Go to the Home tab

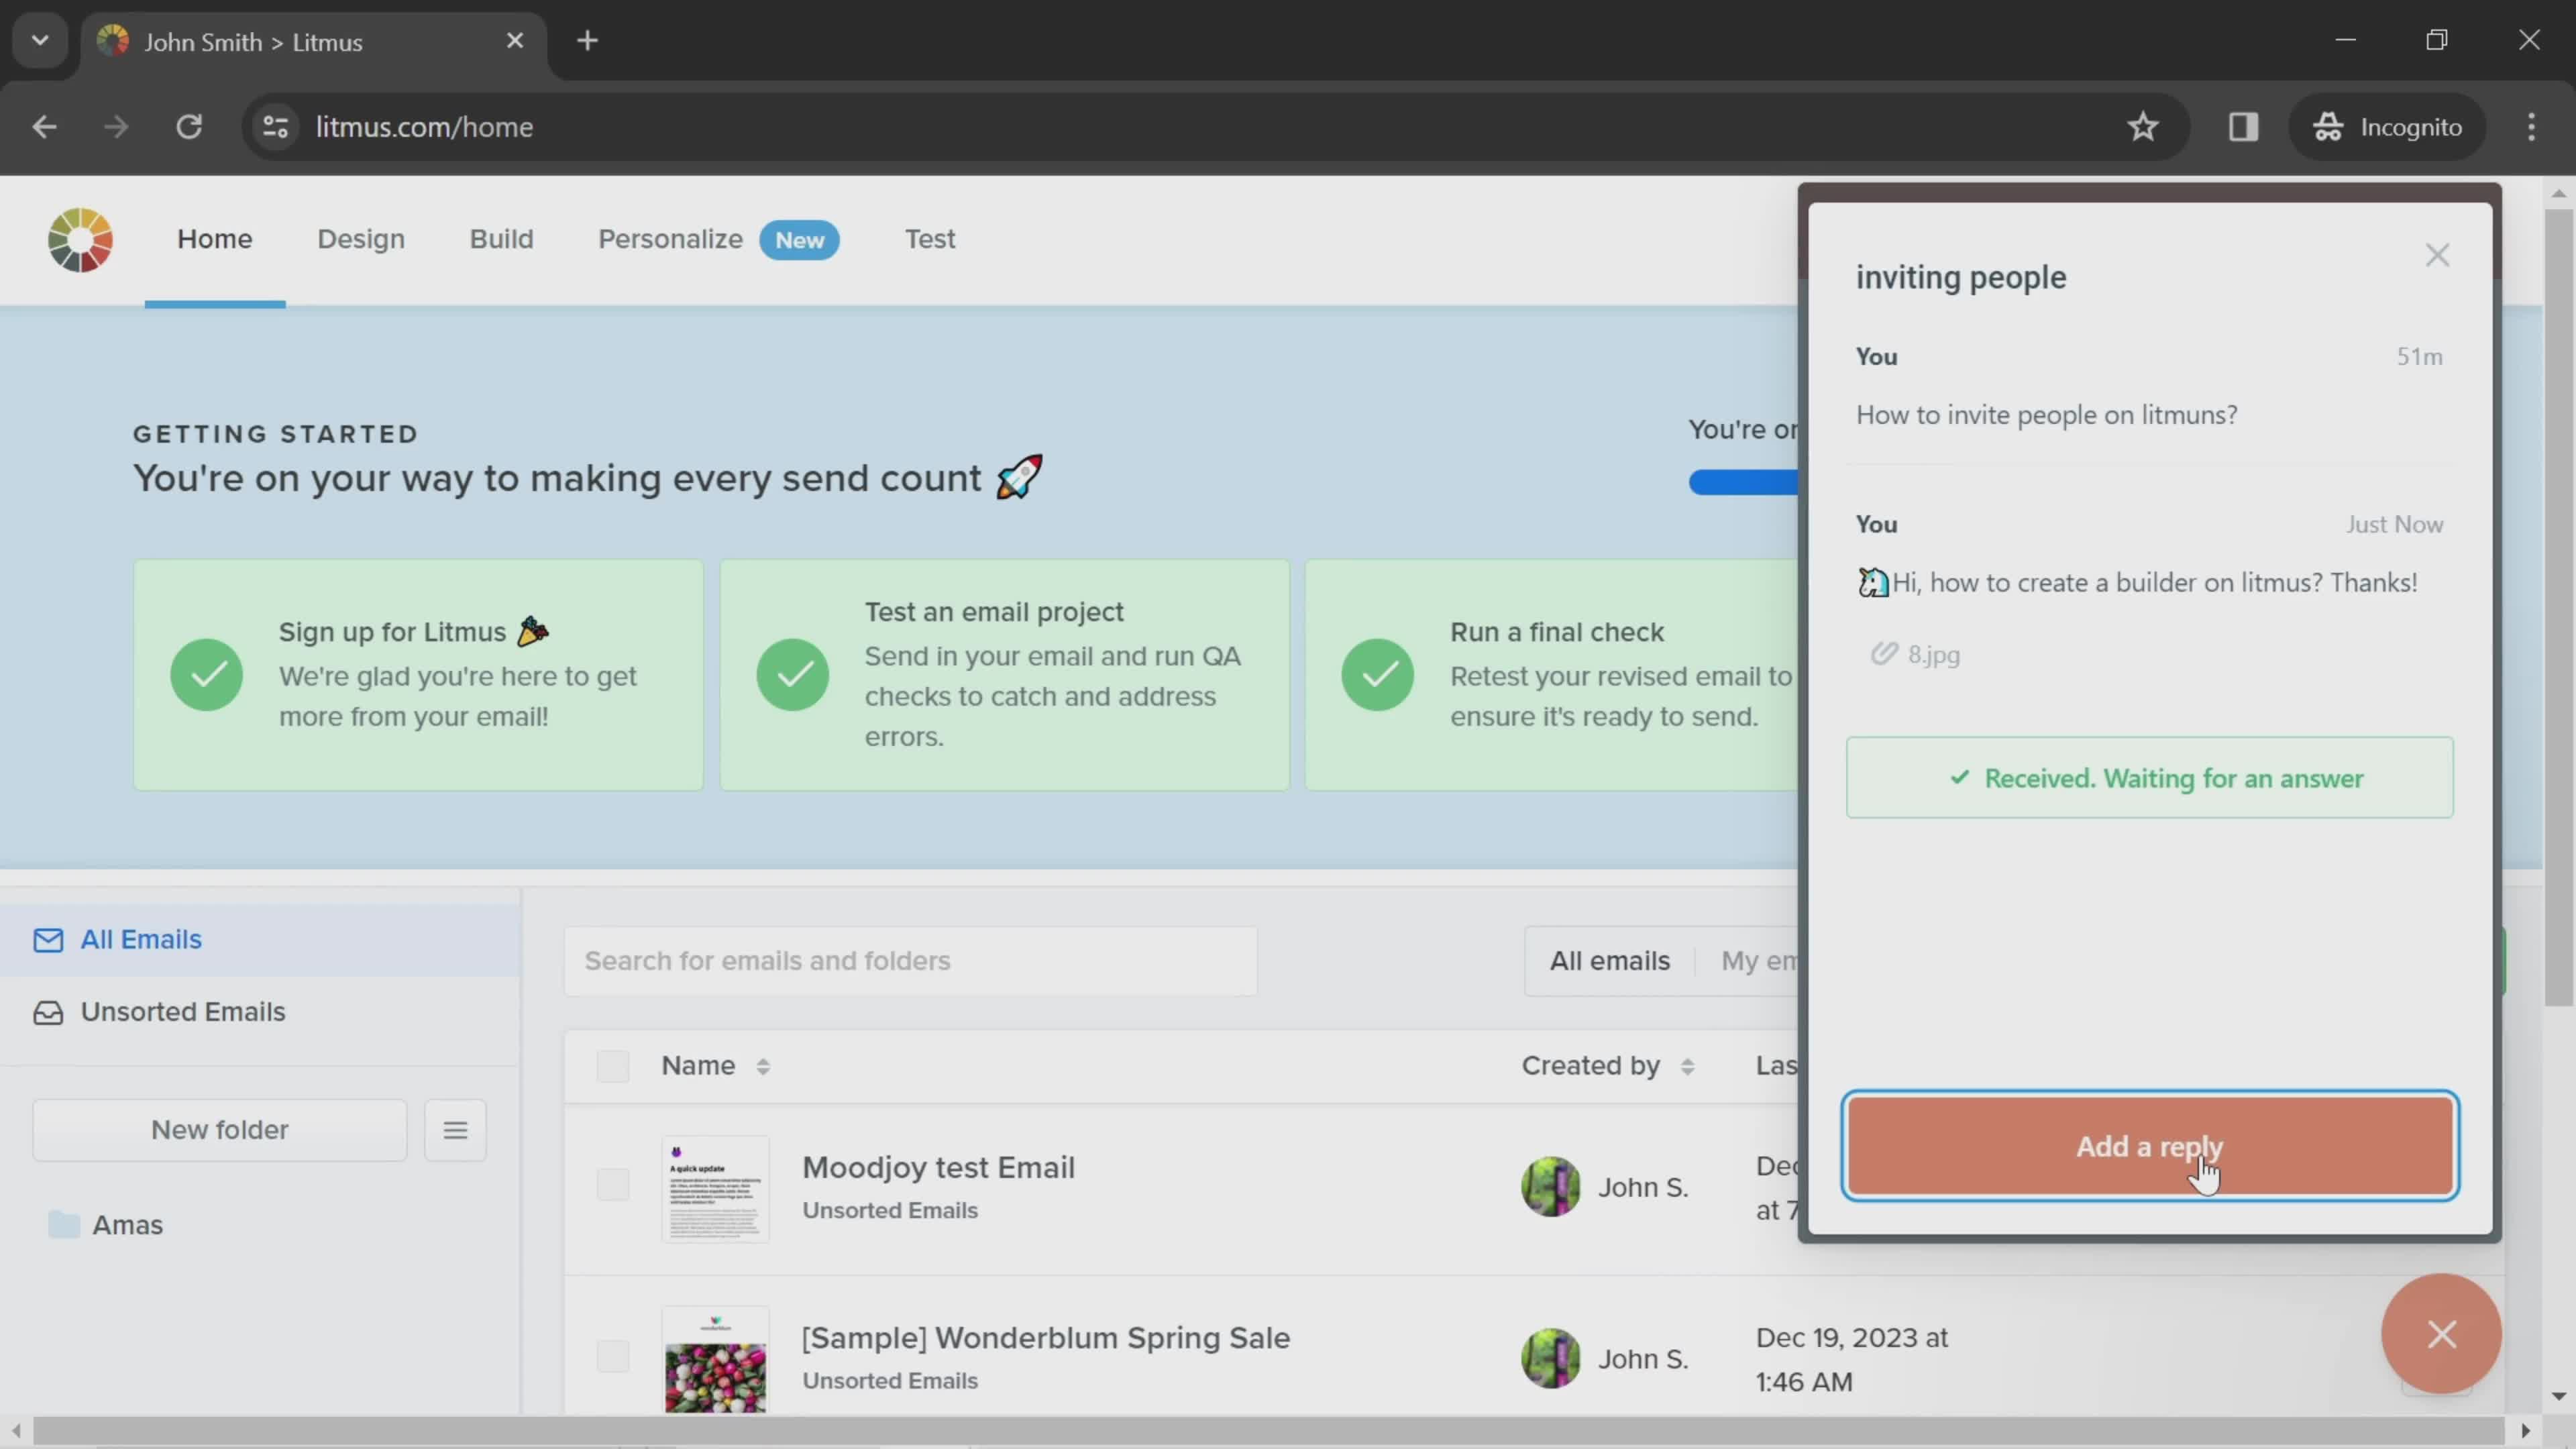tap(215, 240)
